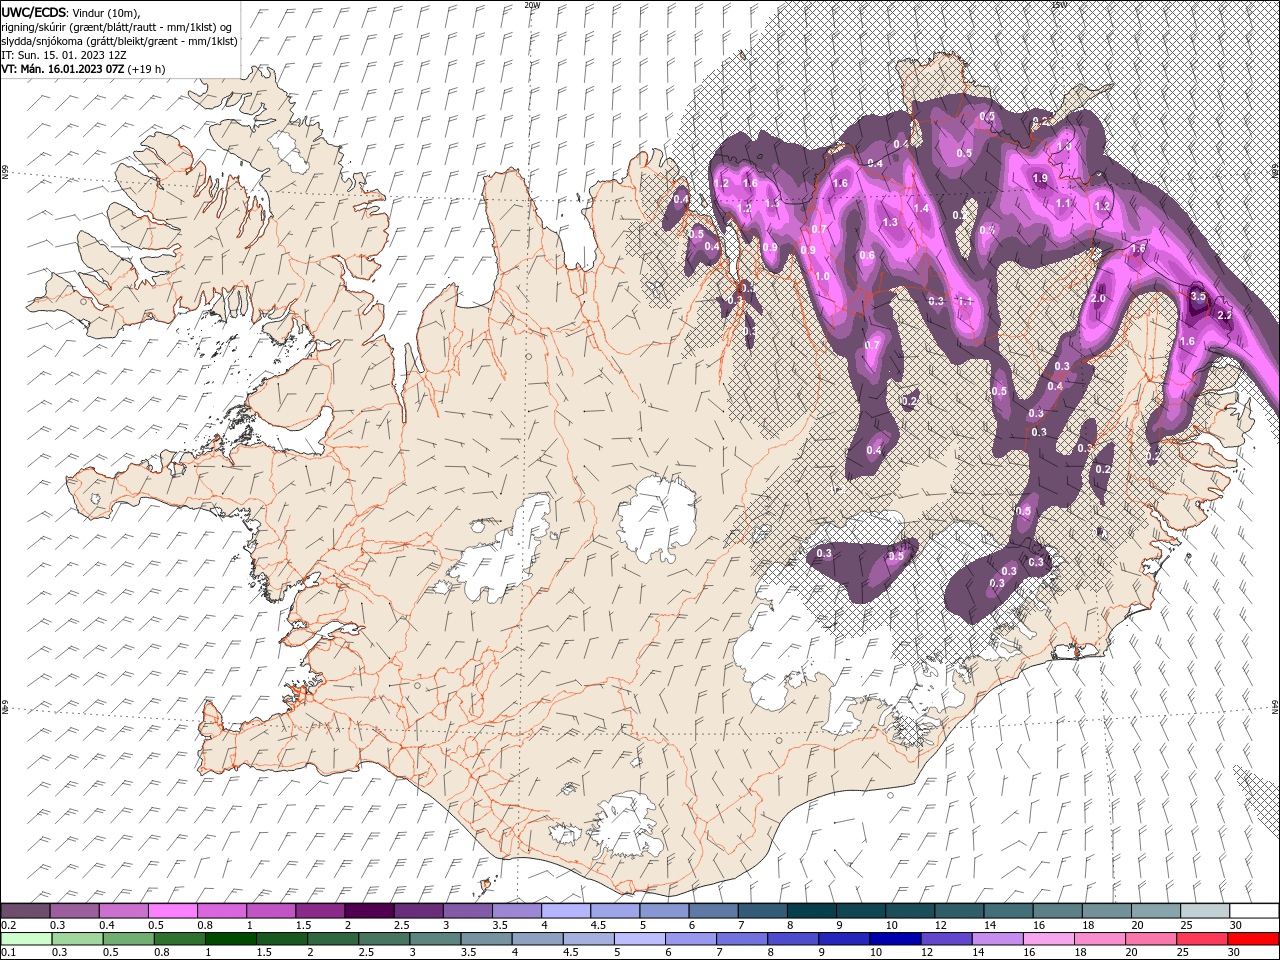
Task: Select the light pink 16 swatch in lower legend
Action: (1049, 939)
